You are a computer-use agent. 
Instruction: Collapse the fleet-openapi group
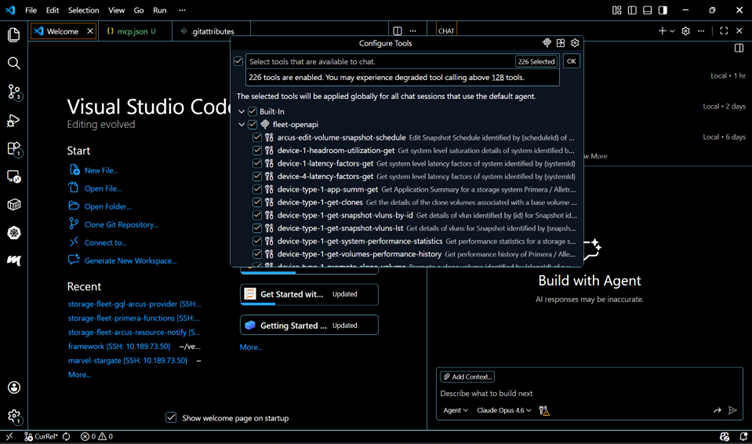[x=242, y=124]
